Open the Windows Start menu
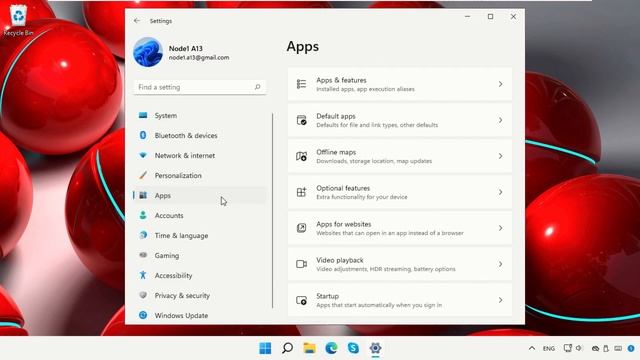The image size is (640, 360). (265, 348)
